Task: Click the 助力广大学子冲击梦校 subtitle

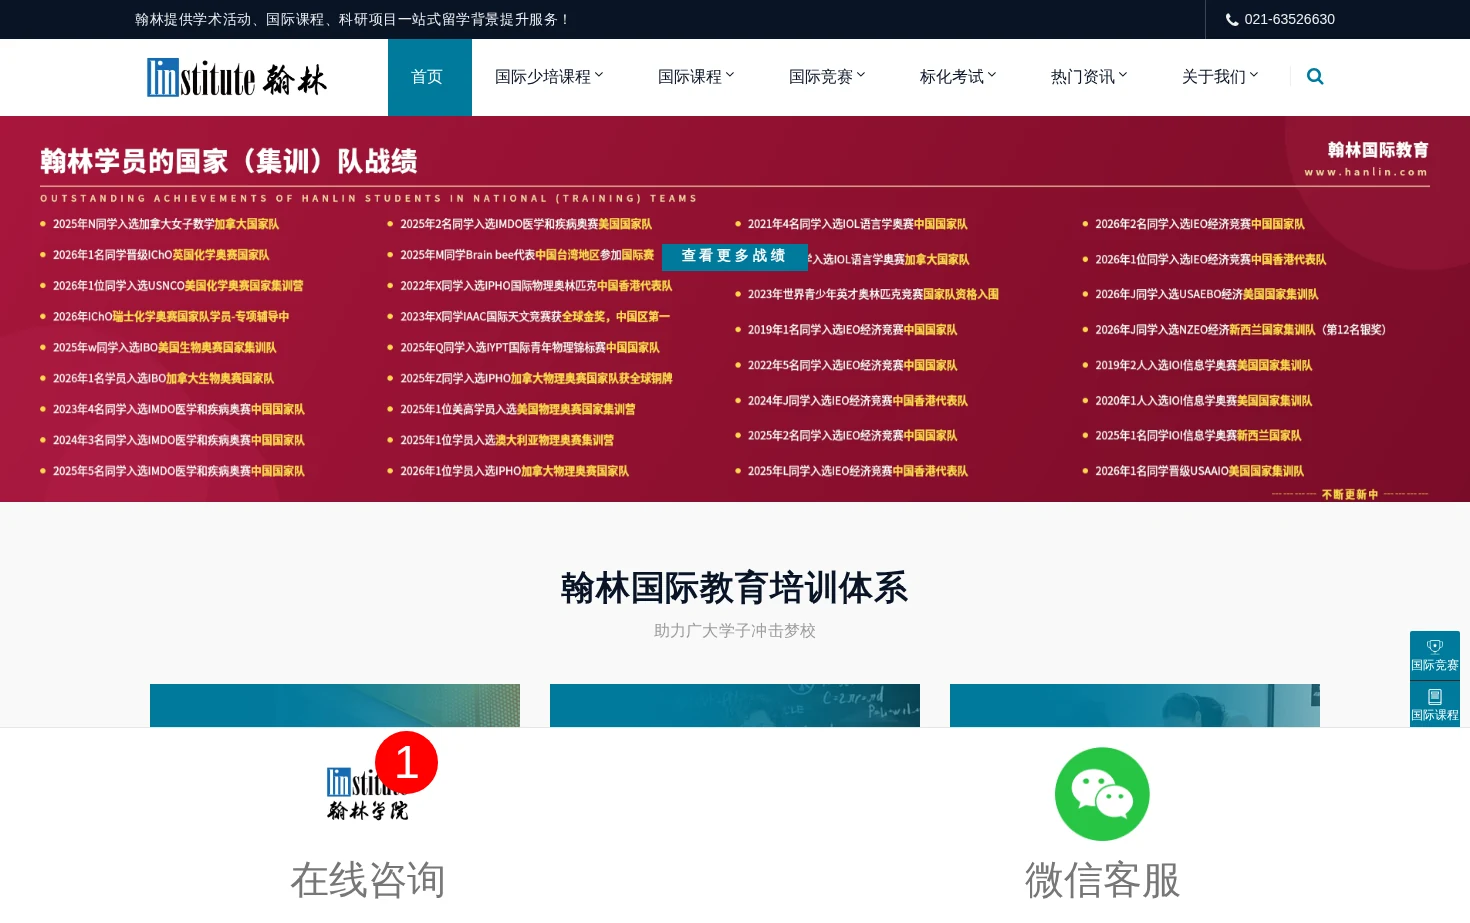Action: (x=735, y=631)
